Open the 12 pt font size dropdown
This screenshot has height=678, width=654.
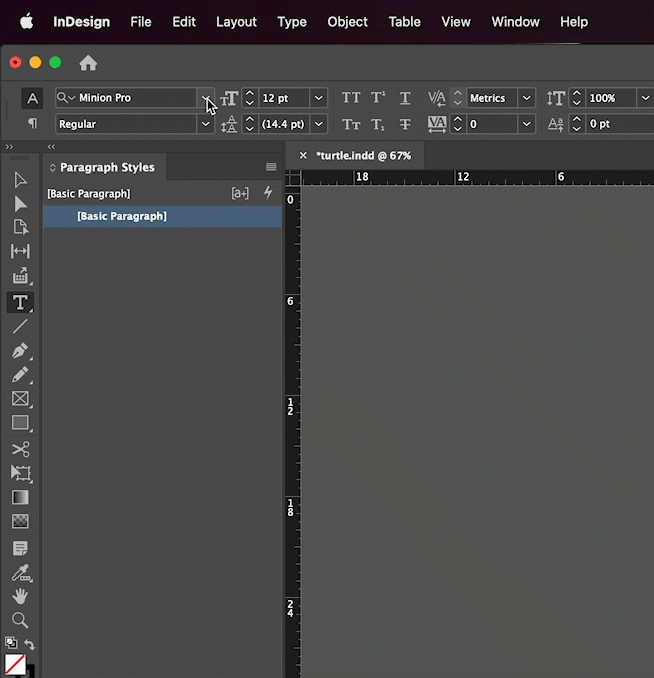(x=318, y=98)
